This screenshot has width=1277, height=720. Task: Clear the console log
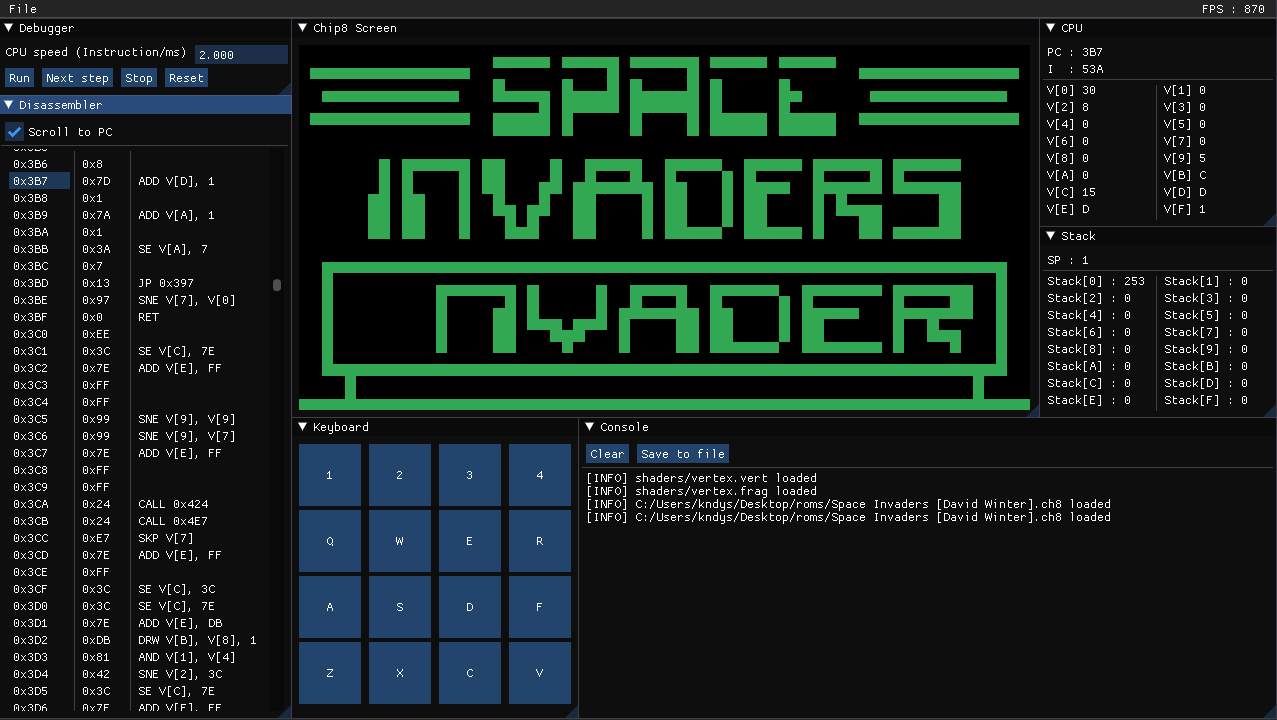pyautogui.click(x=607, y=453)
